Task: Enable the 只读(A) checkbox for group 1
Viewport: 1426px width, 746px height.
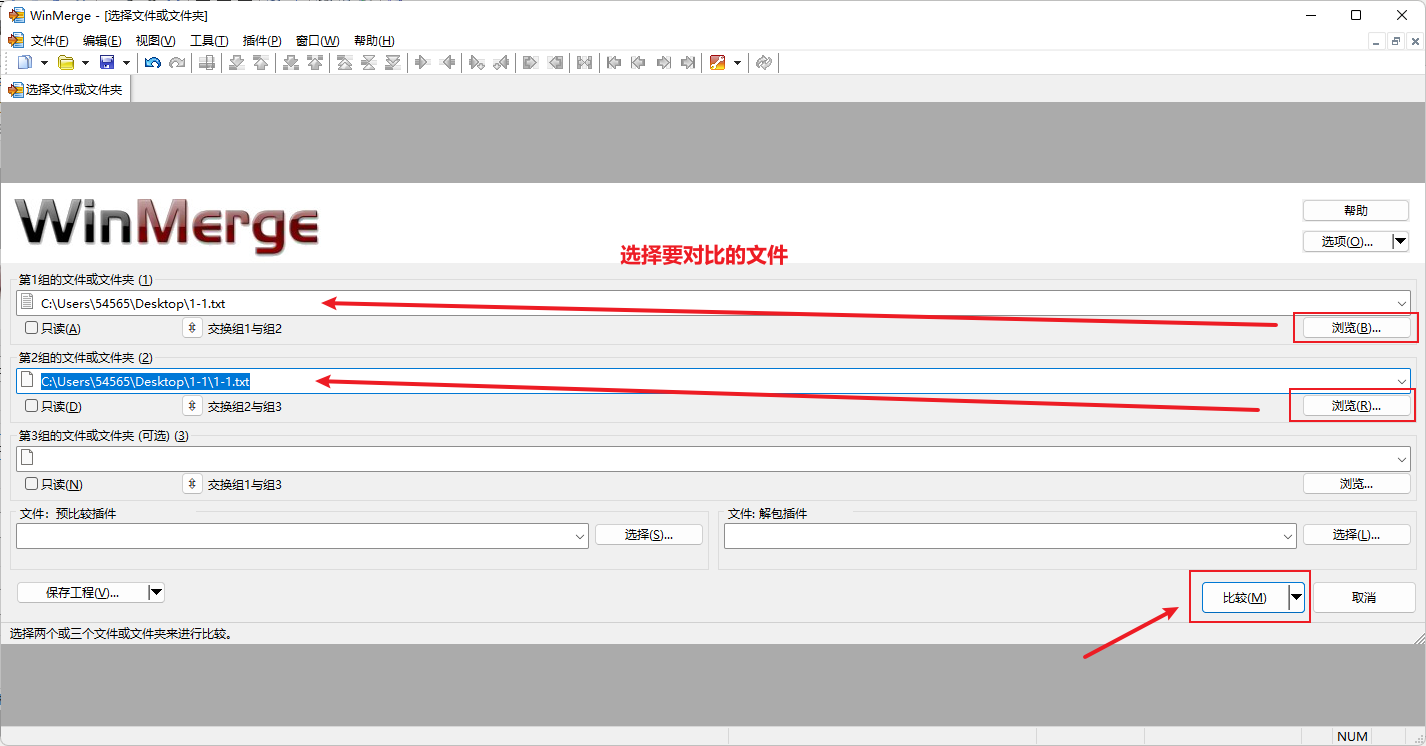Action: (32, 328)
